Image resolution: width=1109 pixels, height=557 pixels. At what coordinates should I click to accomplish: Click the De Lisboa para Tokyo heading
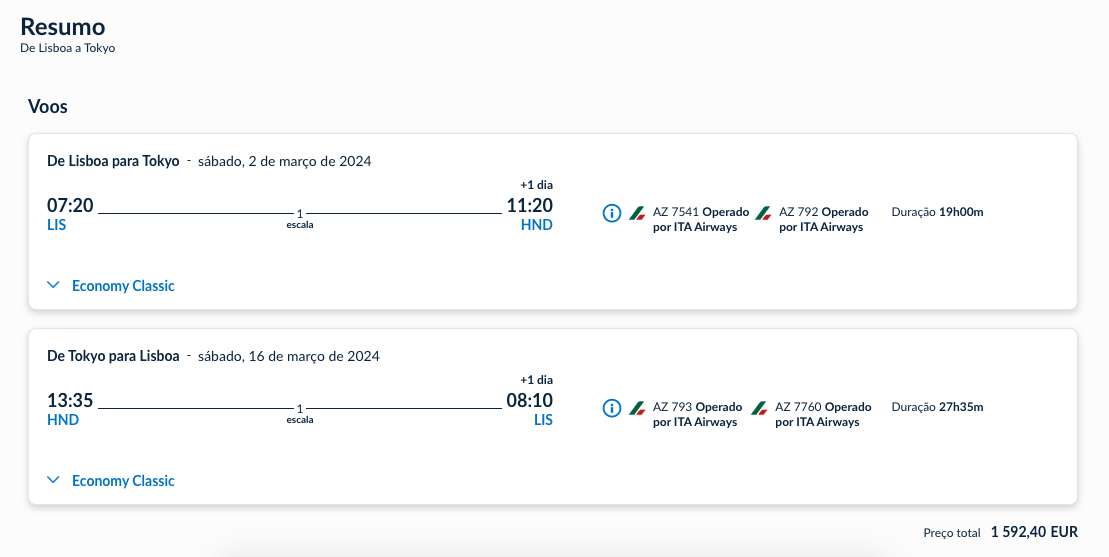[113, 161]
